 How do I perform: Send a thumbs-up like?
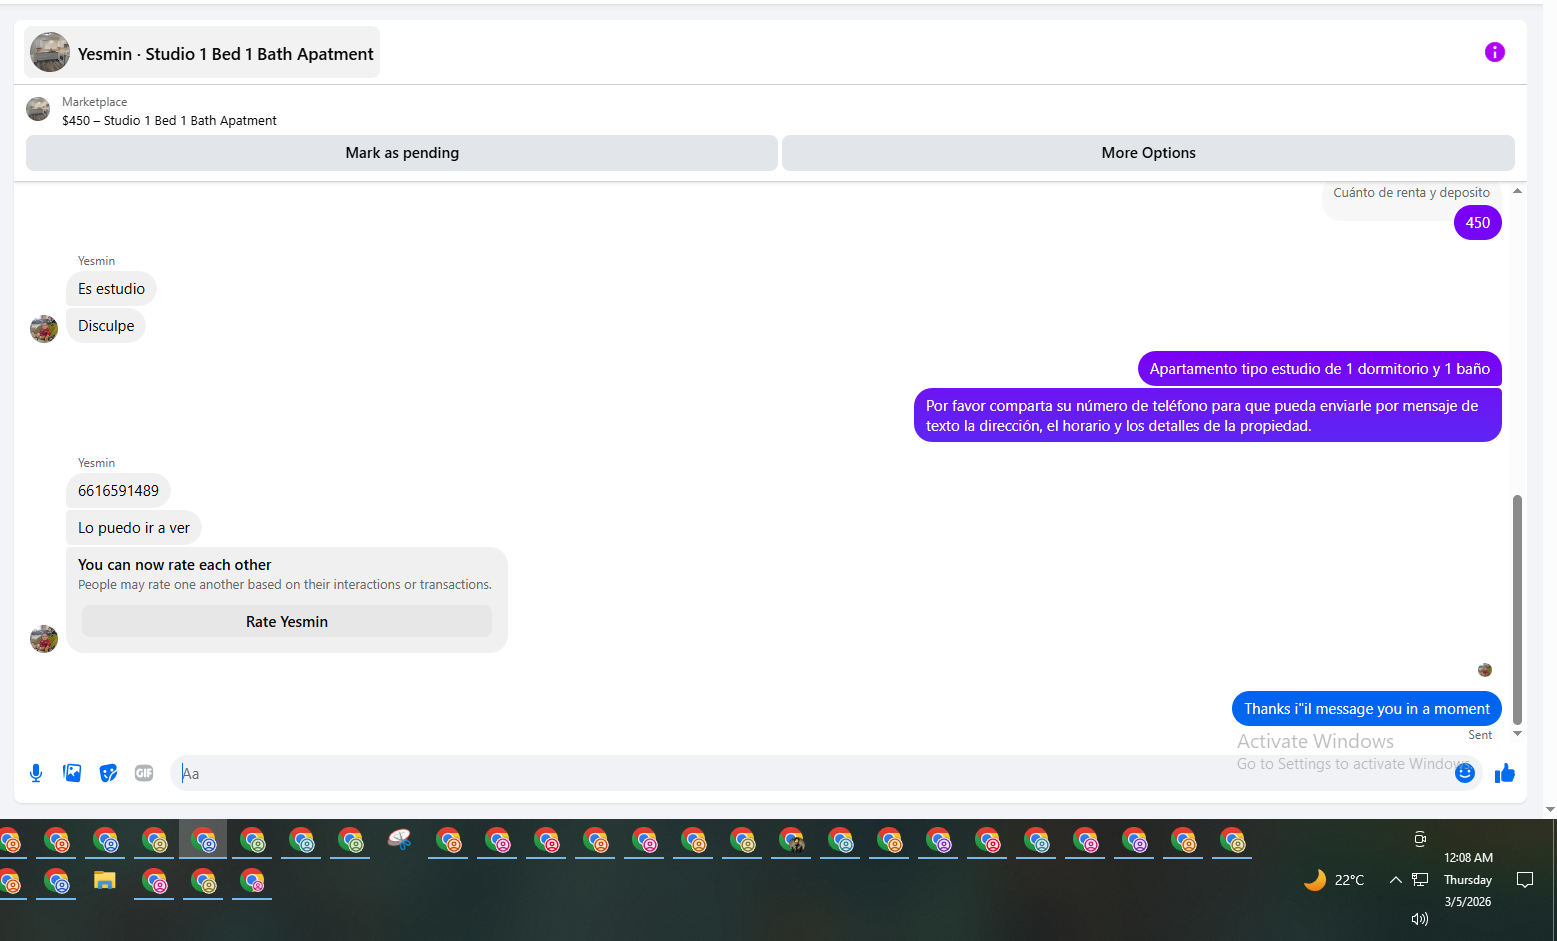(x=1505, y=773)
